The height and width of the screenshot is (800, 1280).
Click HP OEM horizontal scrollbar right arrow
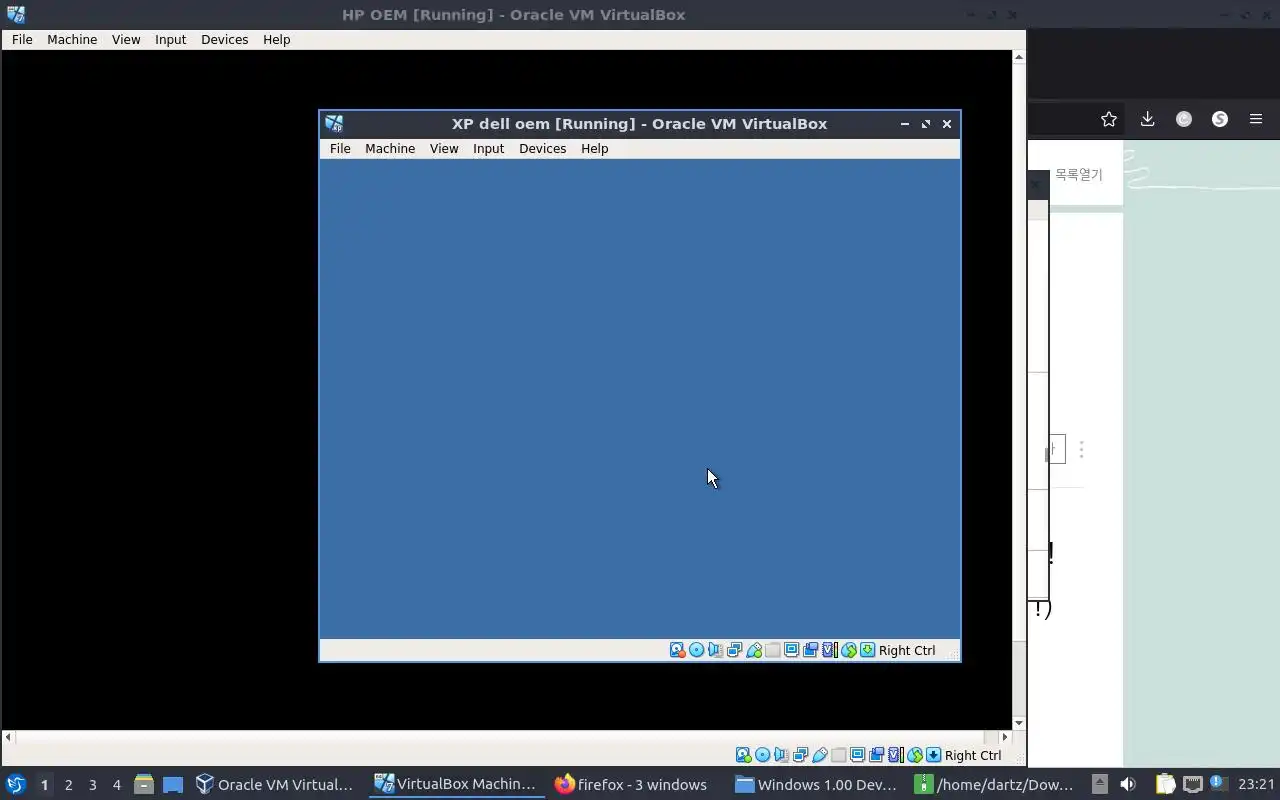tap(1005, 737)
